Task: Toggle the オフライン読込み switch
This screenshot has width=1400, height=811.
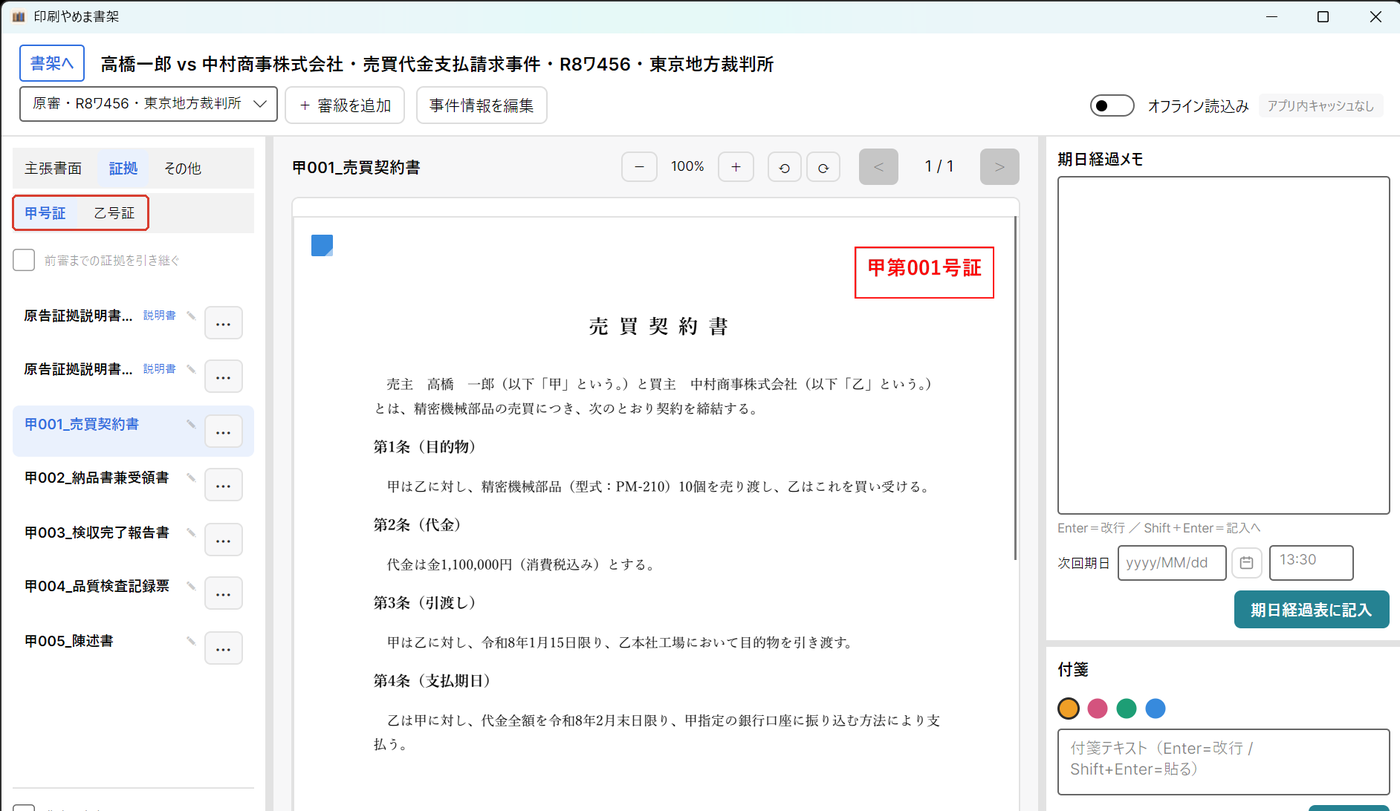Action: tap(1112, 105)
